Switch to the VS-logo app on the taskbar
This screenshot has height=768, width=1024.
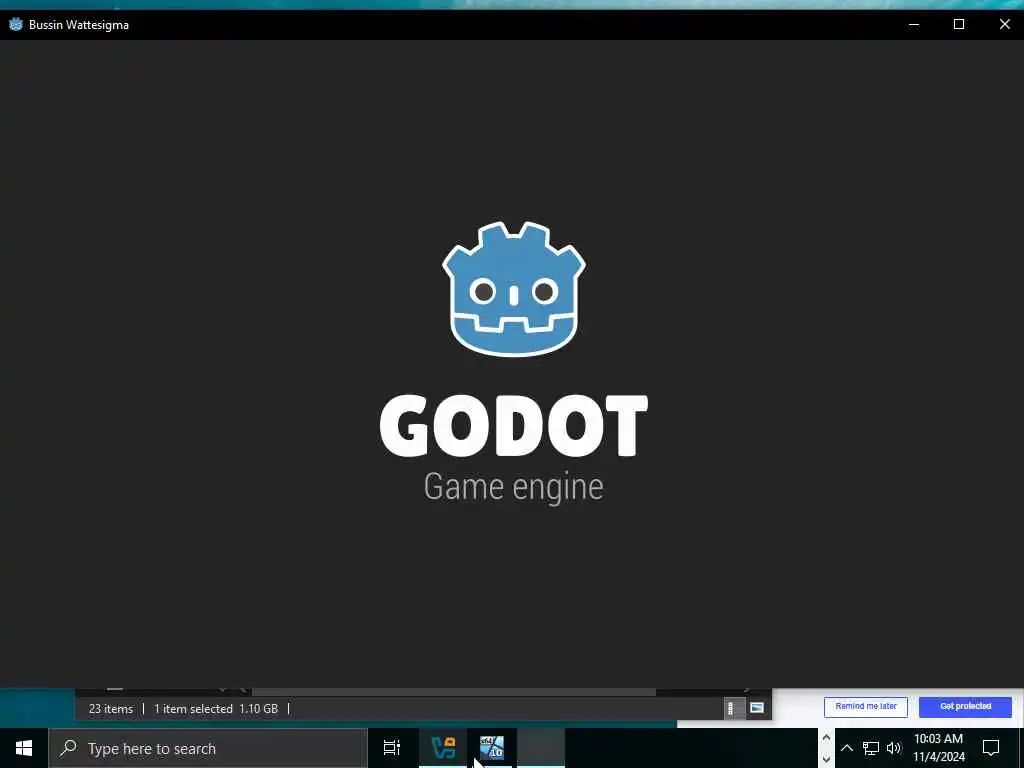pyautogui.click(x=443, y=748)
